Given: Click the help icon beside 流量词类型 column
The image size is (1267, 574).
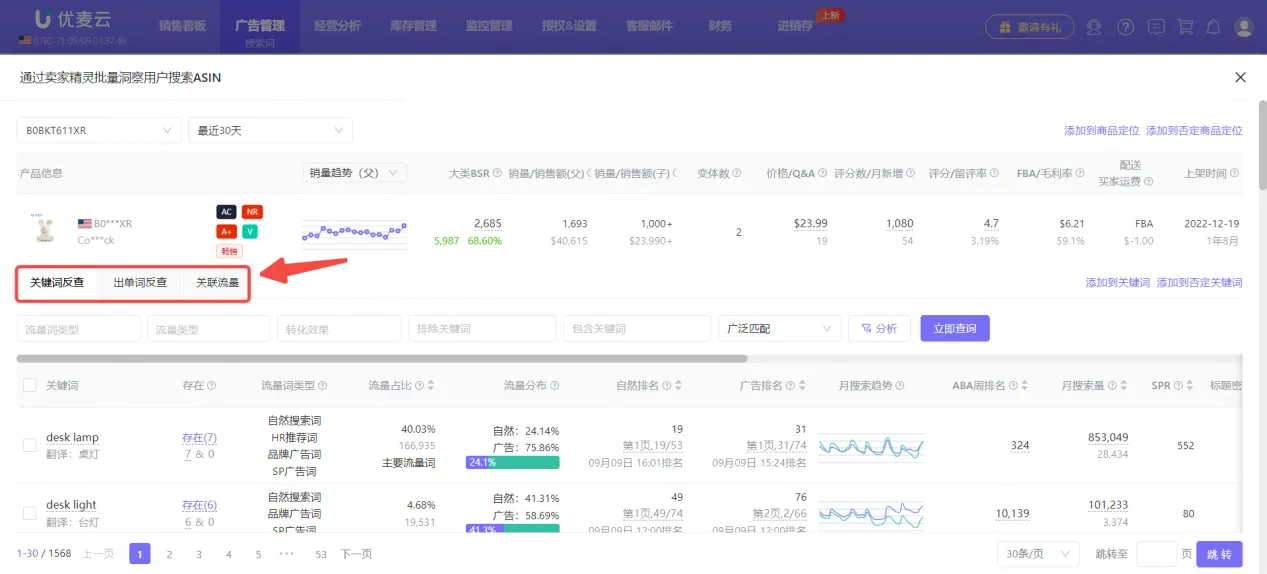Looking at the screenshot, I should 323,385.
